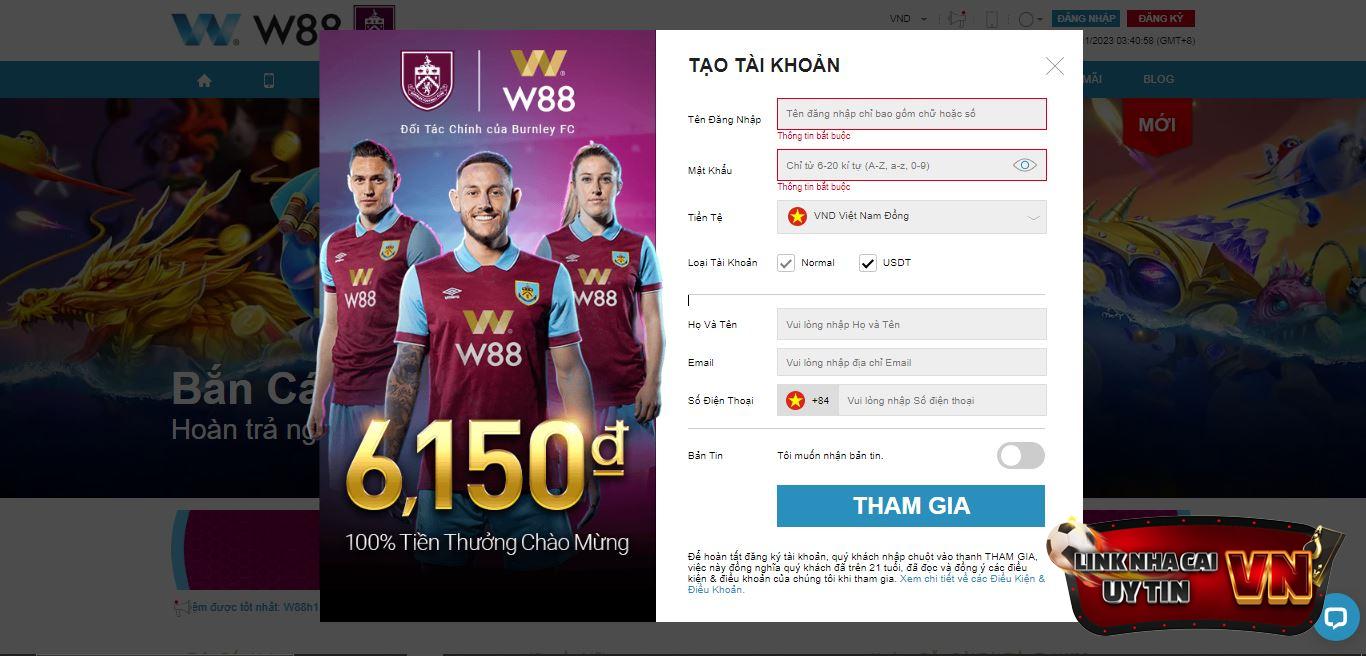Expand the Tiền Tệ VND currency dropdown
The height and width of the screenshot is (656, 1366).
coord(912,217)
